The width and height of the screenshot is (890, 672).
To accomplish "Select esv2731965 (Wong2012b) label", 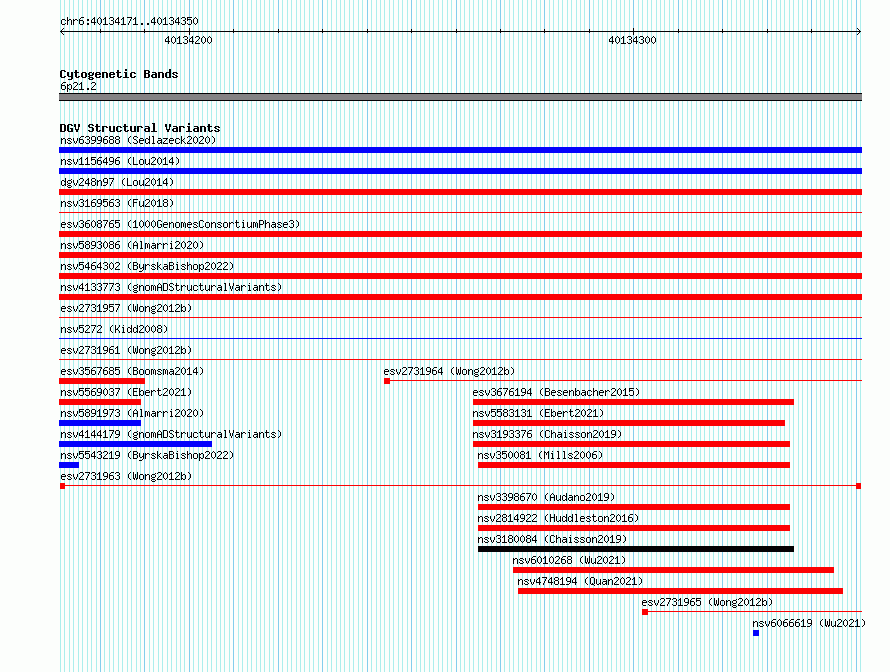I will pos(707,602).
